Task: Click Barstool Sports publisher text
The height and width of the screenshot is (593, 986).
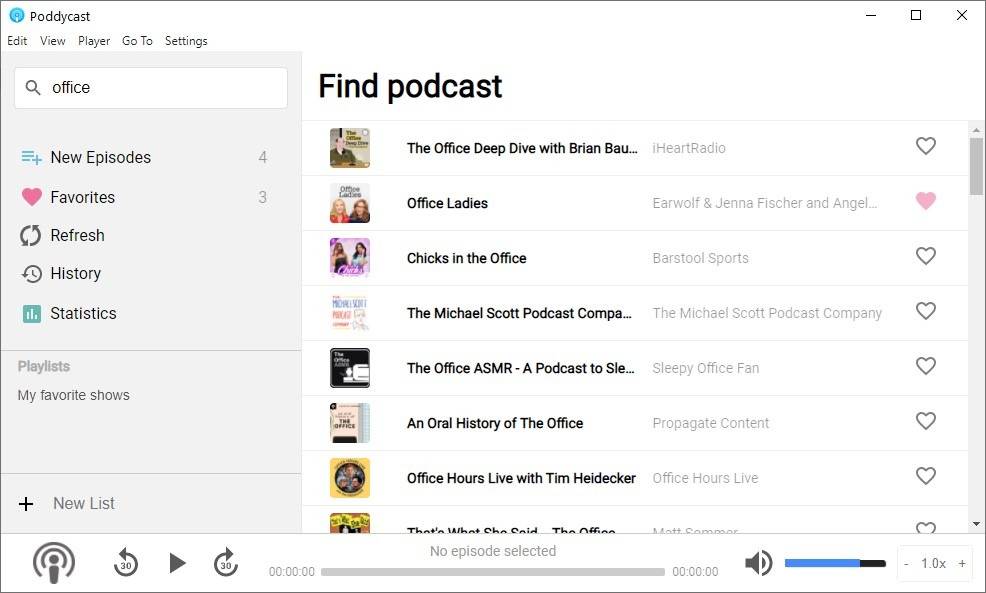Action: click(x=701, y=258)
